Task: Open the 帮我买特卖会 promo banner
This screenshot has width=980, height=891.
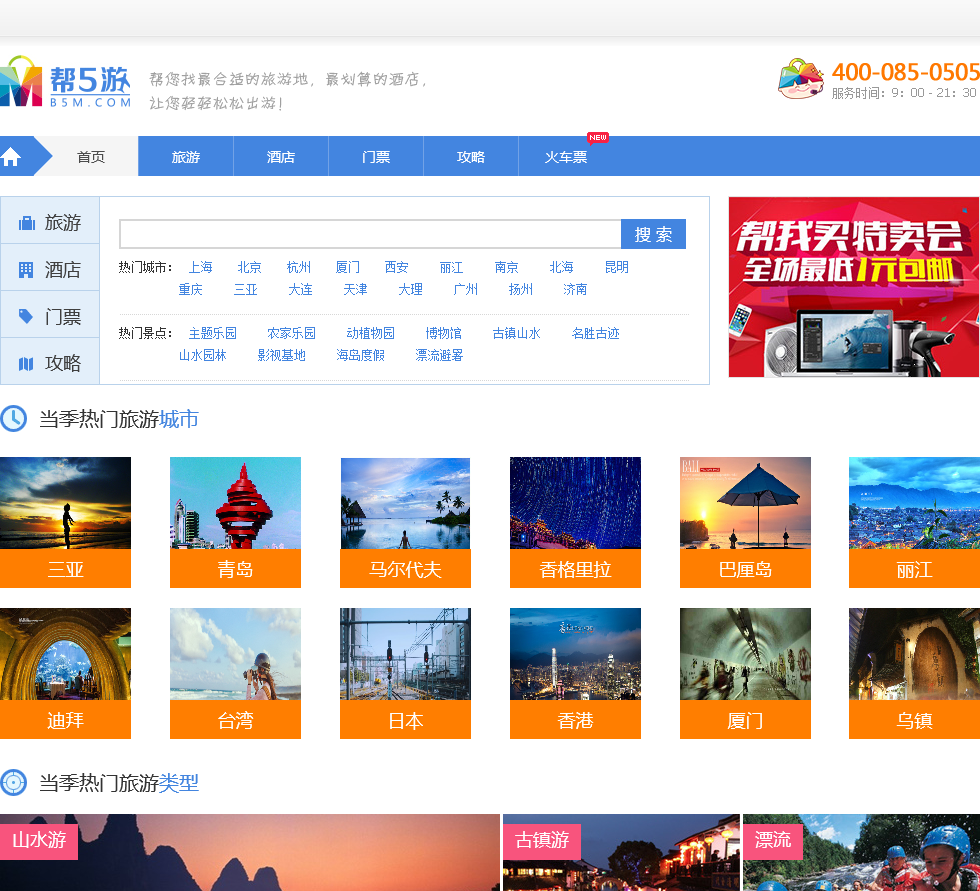Action: tap(854, 287)
